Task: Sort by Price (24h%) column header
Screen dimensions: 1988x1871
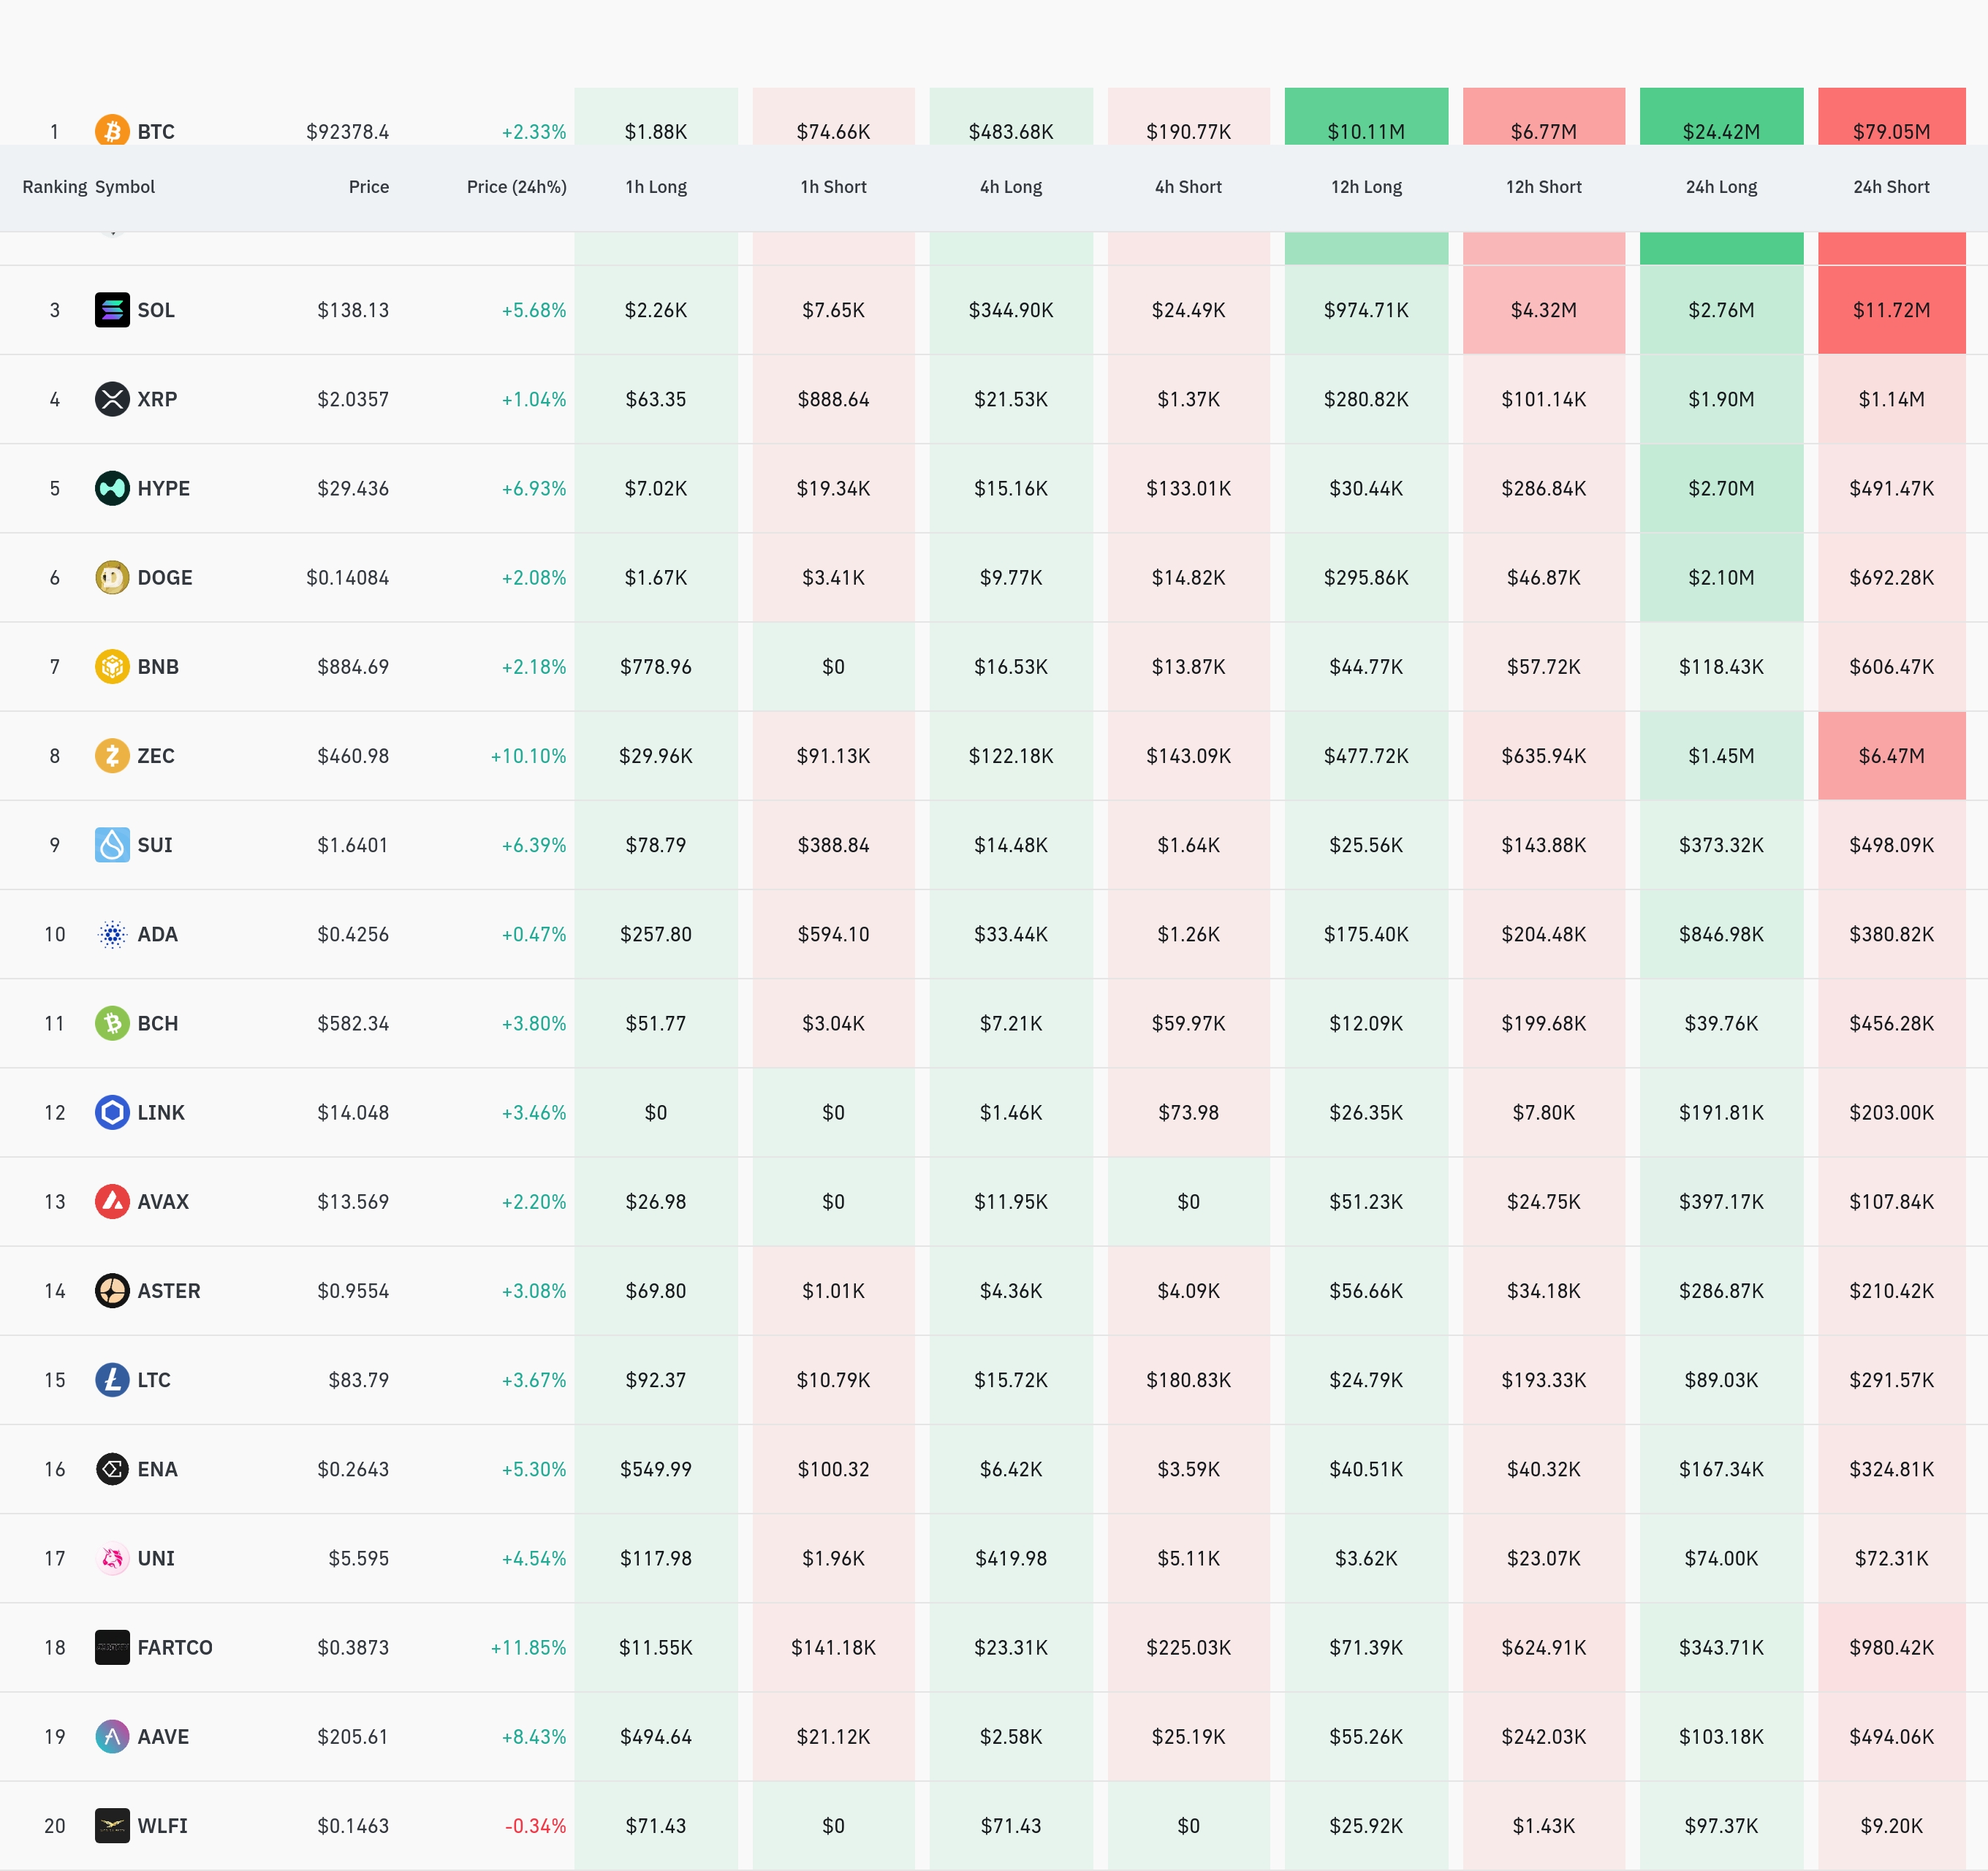Action: 516,187
